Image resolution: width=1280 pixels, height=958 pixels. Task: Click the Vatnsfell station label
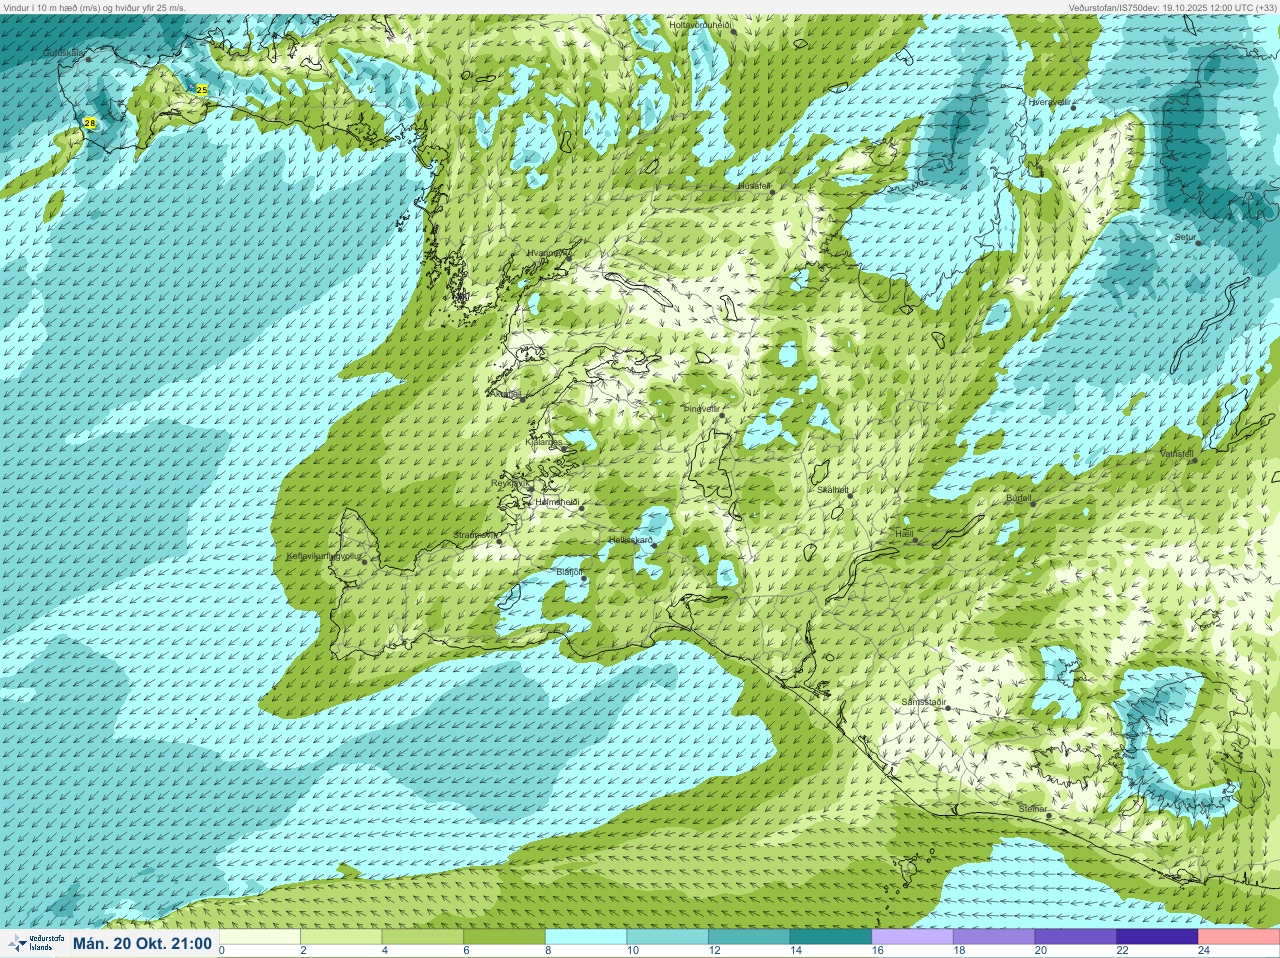1177,454
